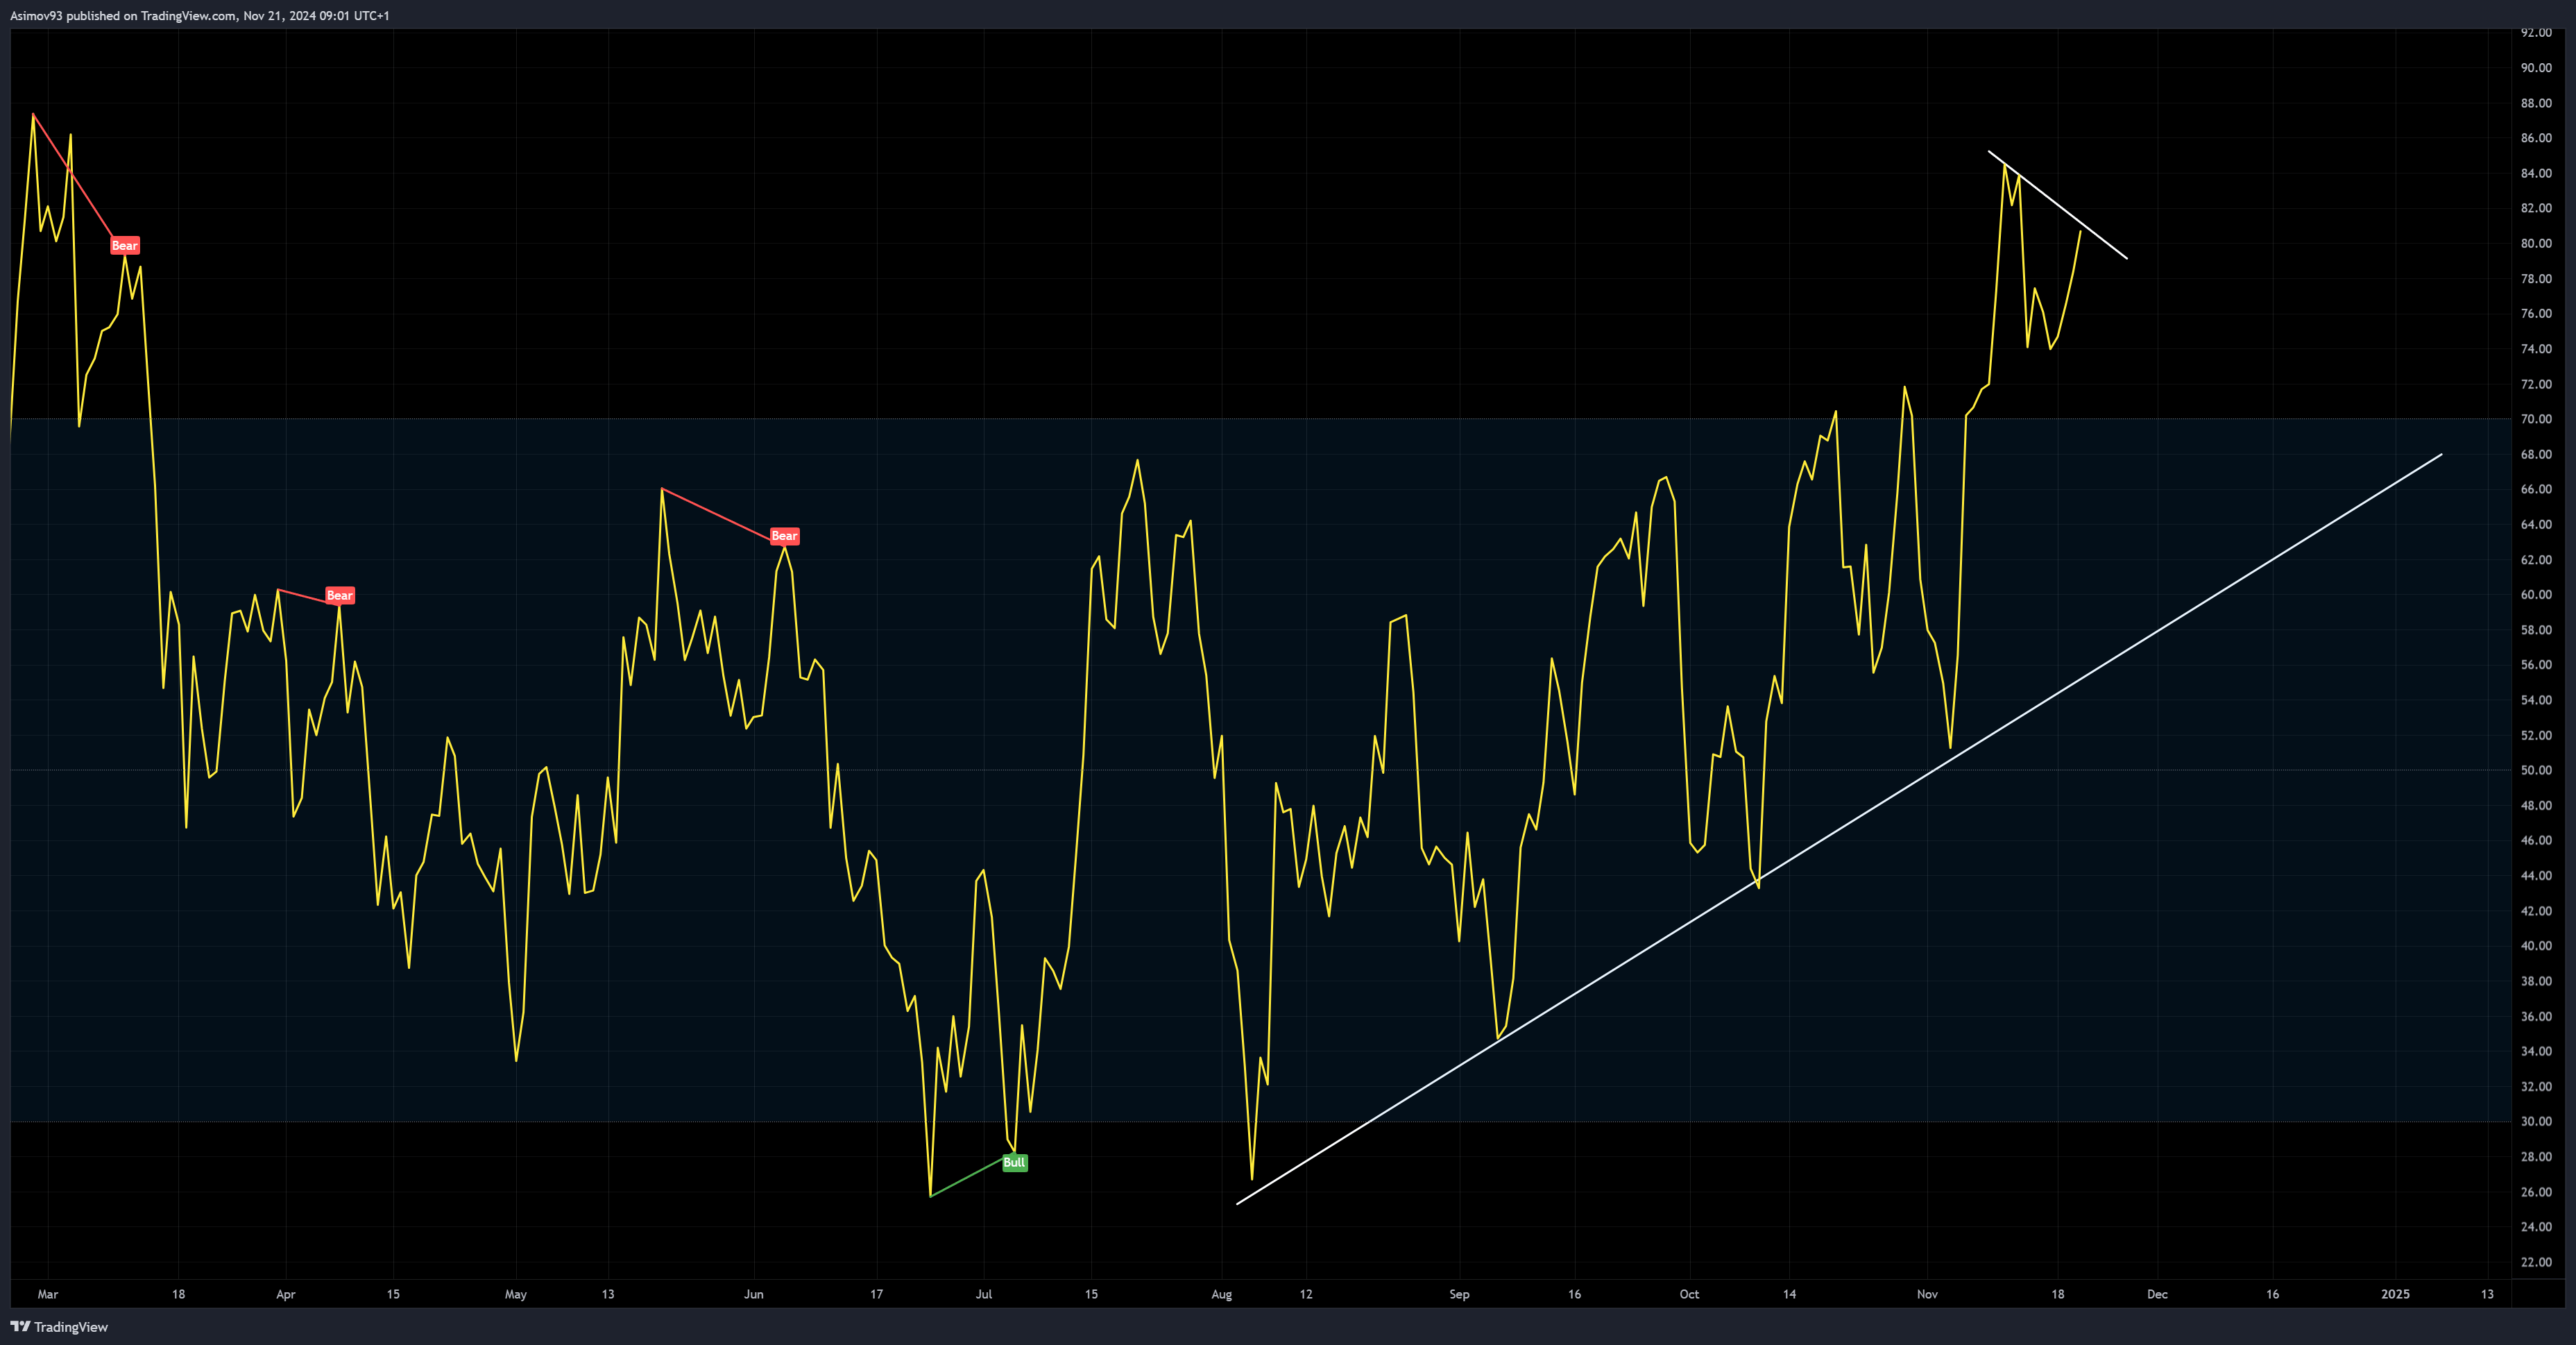Click the 26.00 price axis label
Image resolution: width=2576 pixels, height=1345 pixels.
(x=2536, y=1192)
